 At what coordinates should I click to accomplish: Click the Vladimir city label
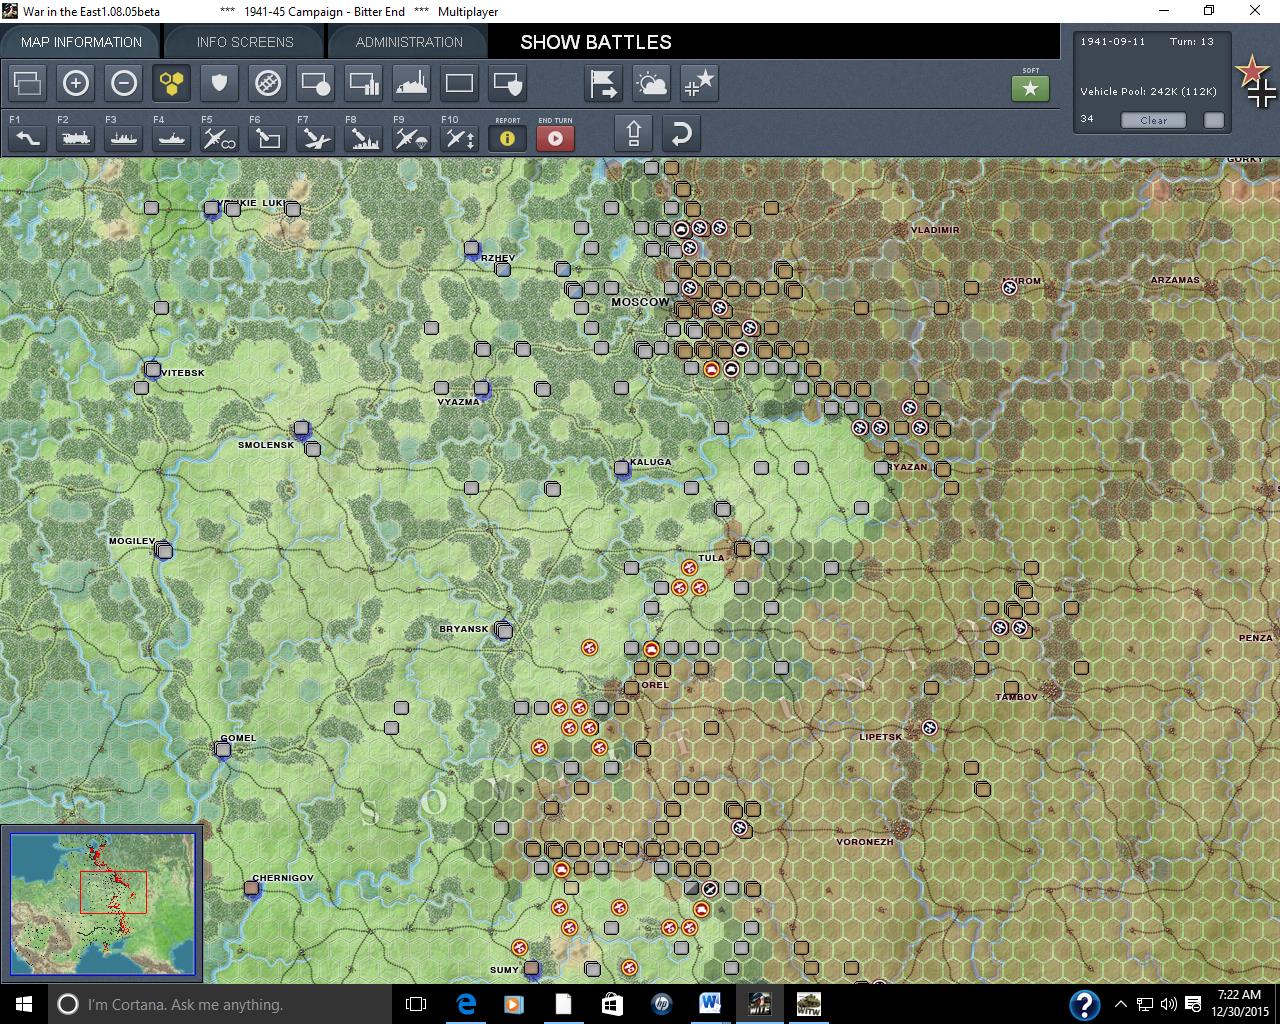[935, 230]
